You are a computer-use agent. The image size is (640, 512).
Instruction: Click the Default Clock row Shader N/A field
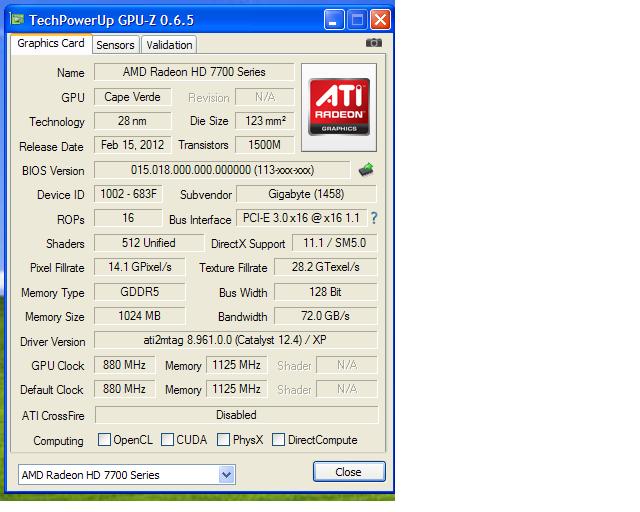click(347, 389)
